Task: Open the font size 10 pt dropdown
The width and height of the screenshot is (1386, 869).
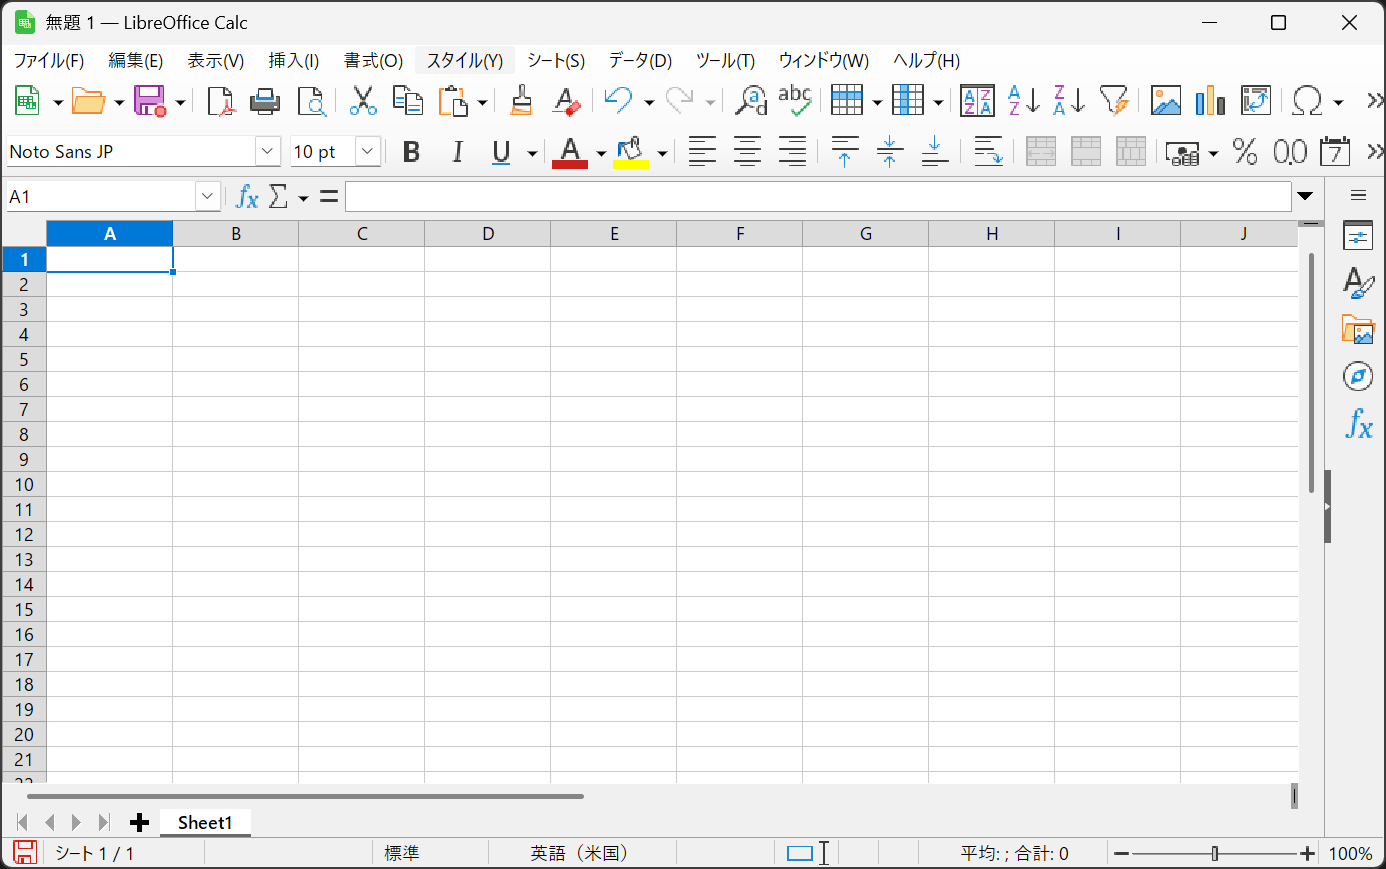Action: coord(368,152)
